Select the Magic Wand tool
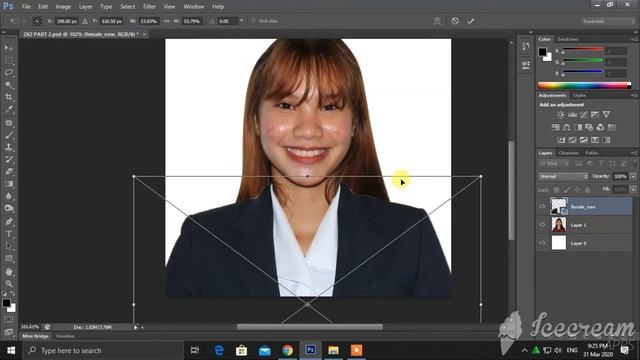This screenshot has height=360, width=640. coord(9,85)
